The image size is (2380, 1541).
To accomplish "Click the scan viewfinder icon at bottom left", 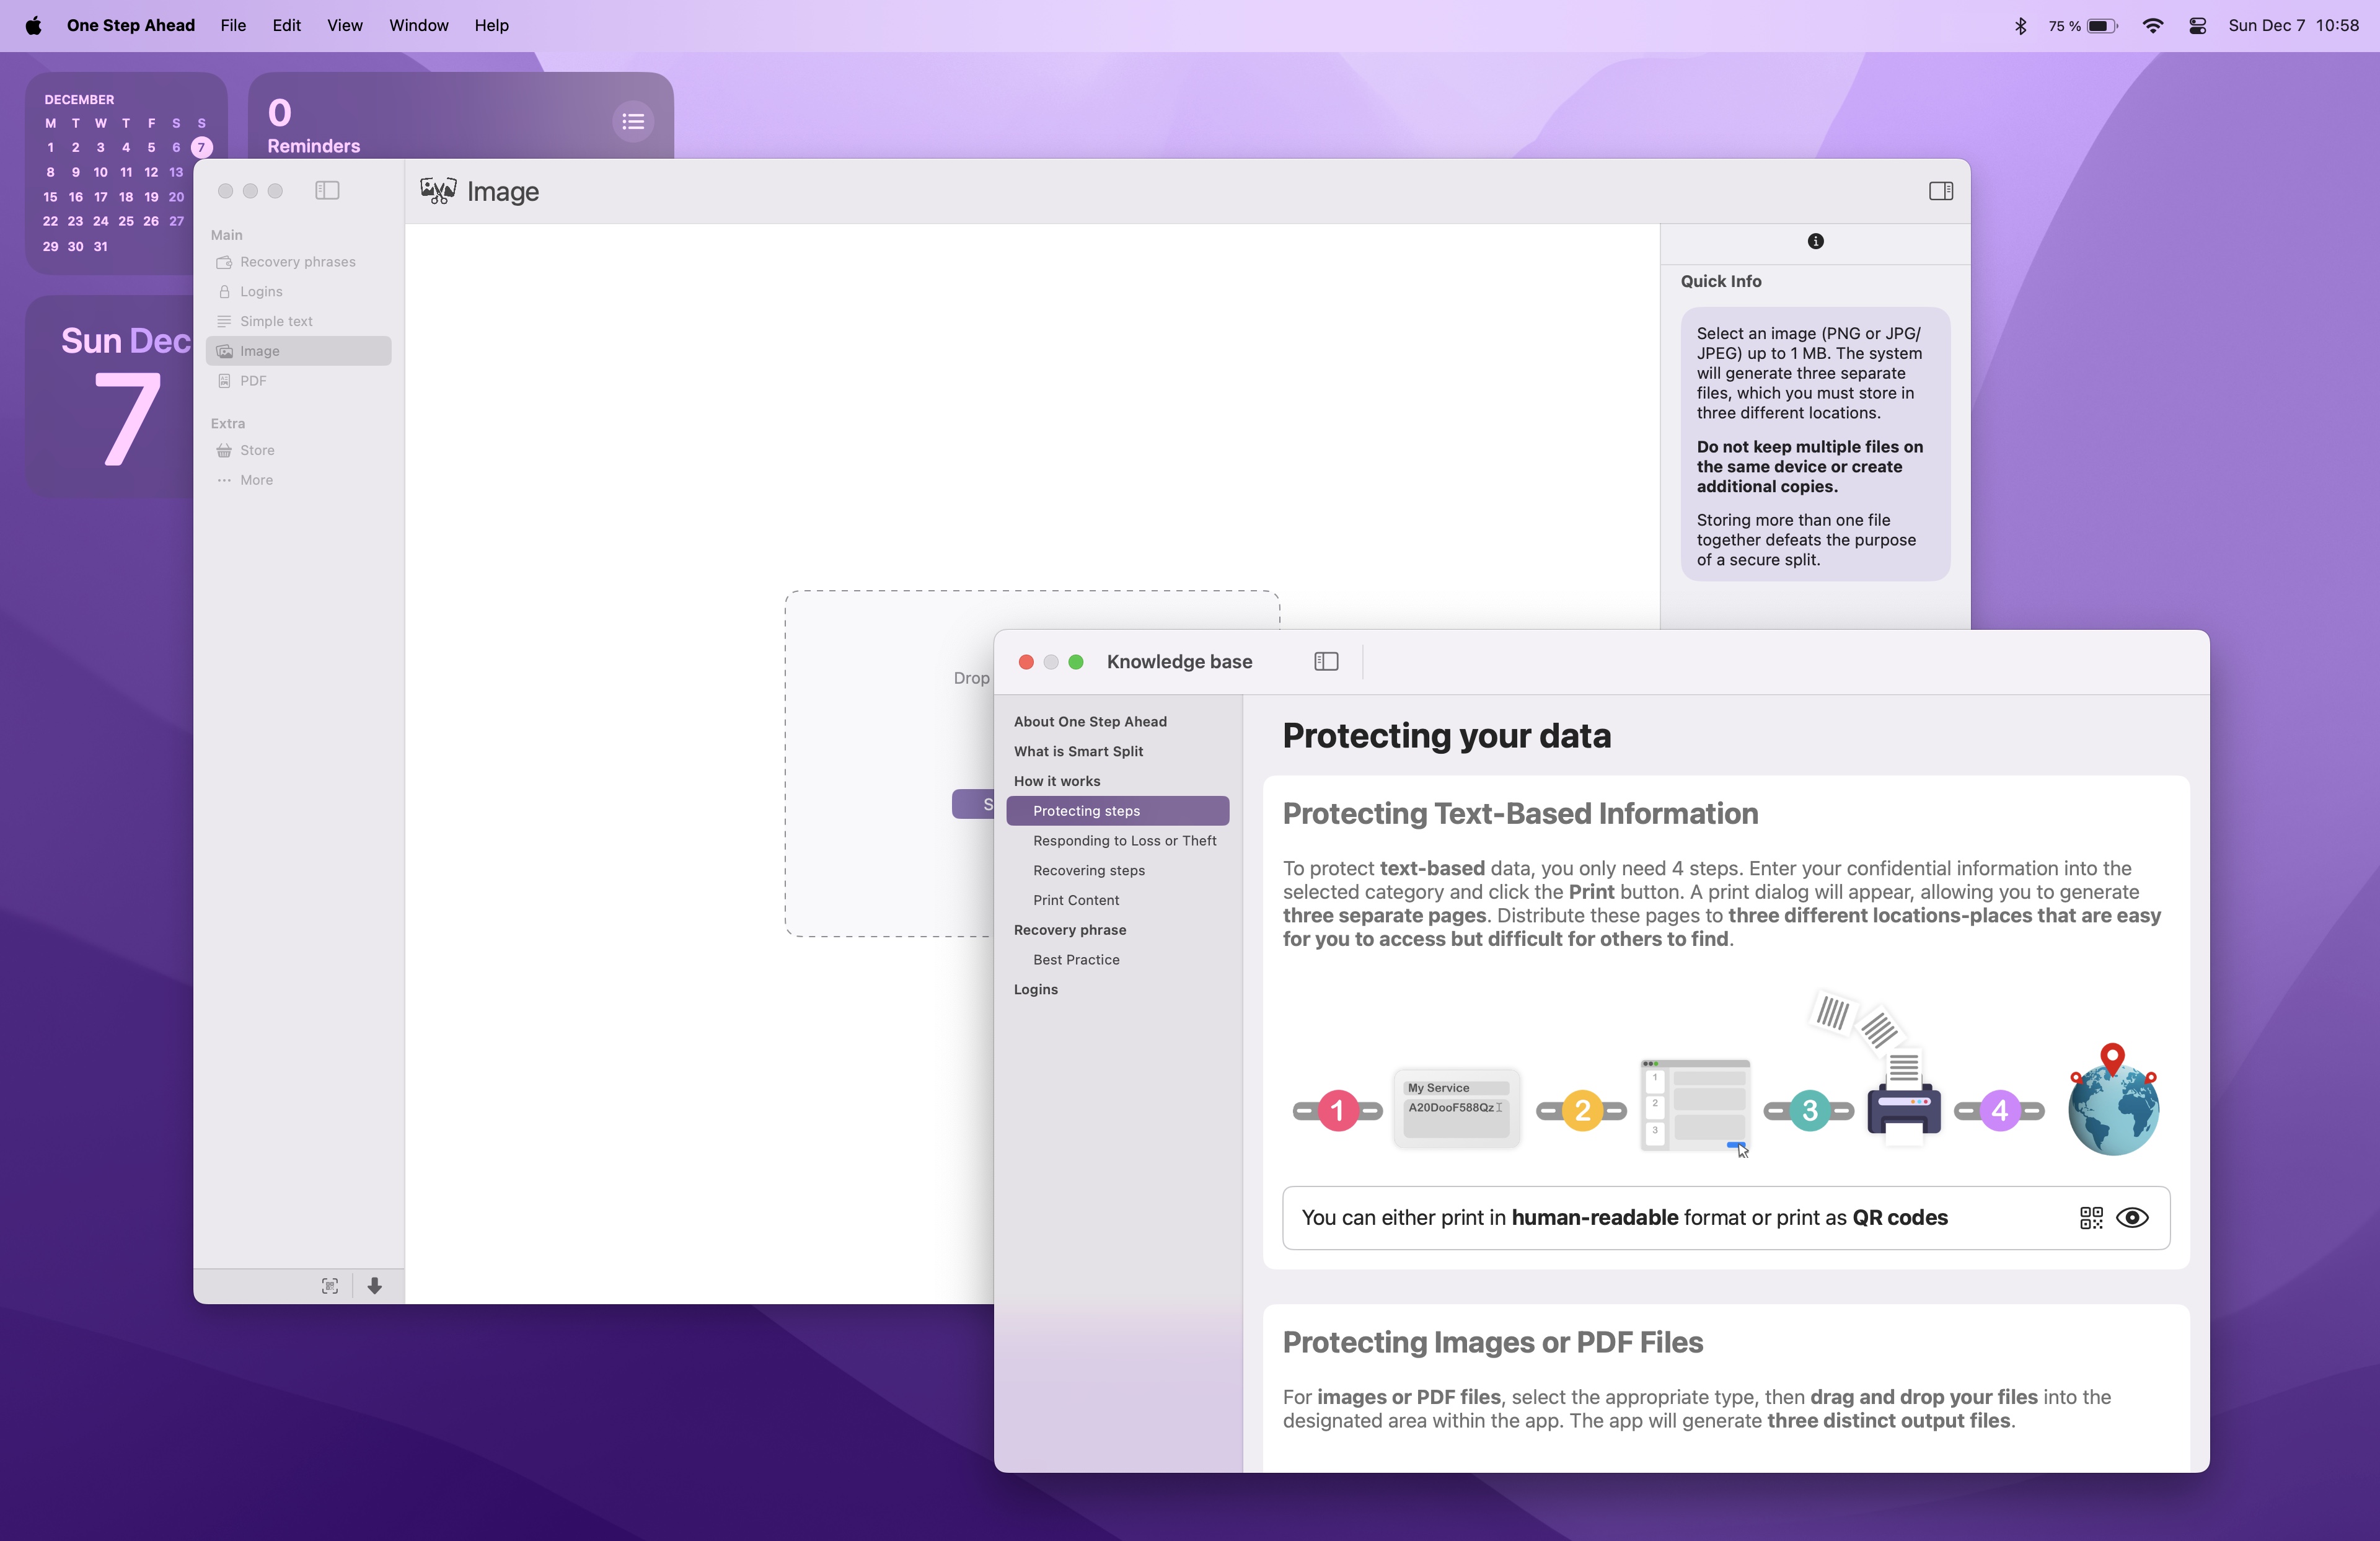I will coord(329,1287).
